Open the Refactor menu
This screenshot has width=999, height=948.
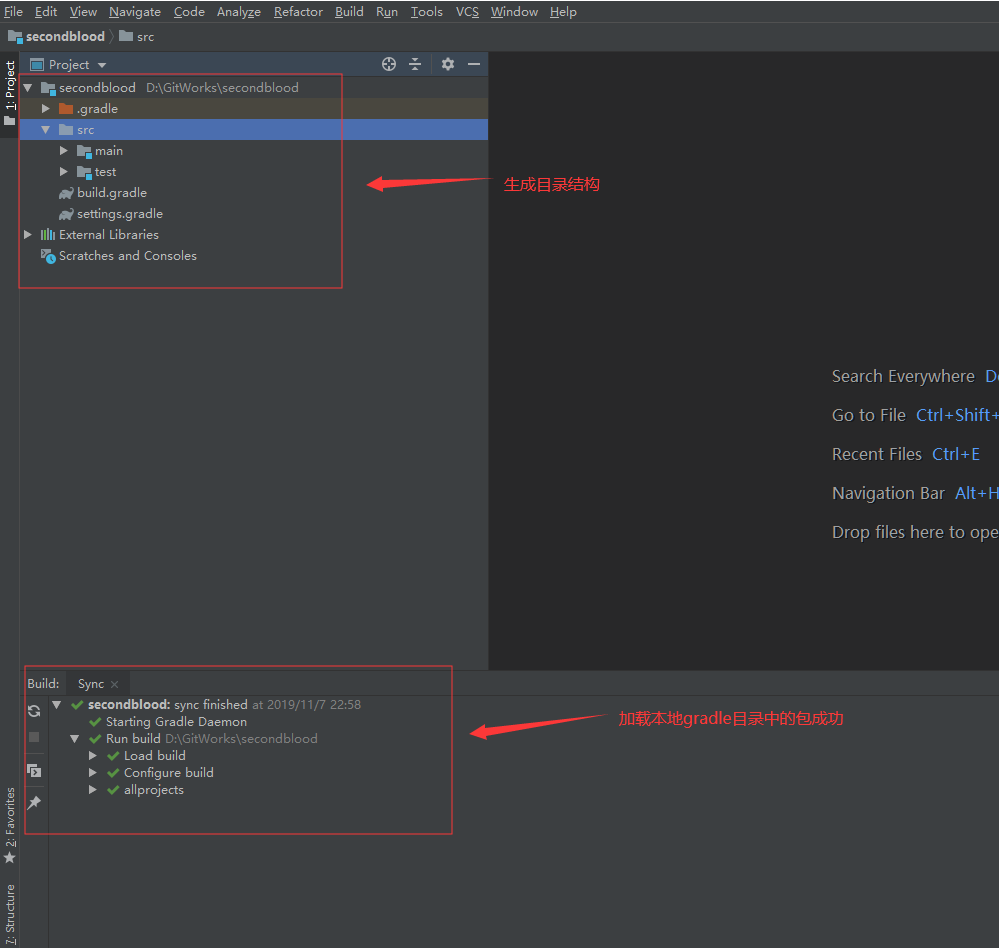coord(298,12)
